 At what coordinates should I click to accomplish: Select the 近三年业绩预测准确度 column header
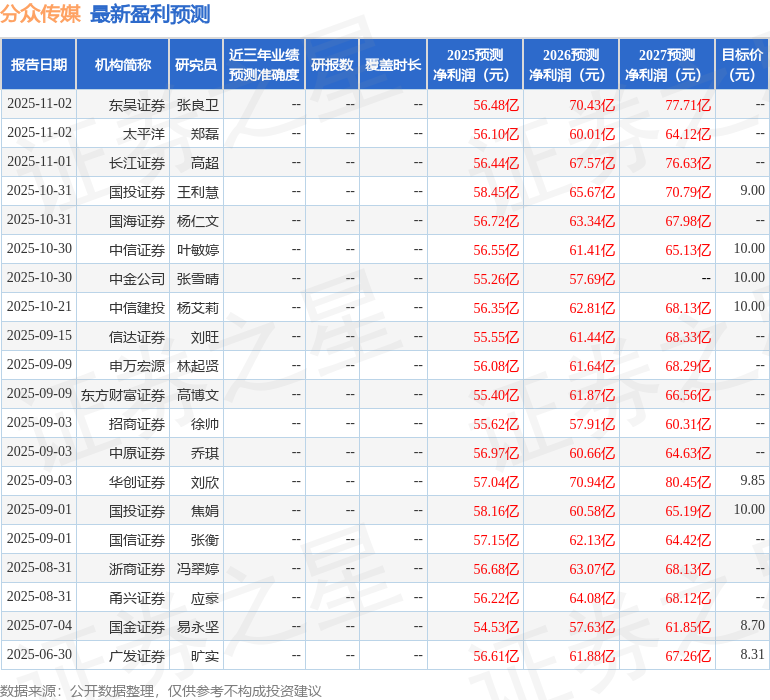264,65
